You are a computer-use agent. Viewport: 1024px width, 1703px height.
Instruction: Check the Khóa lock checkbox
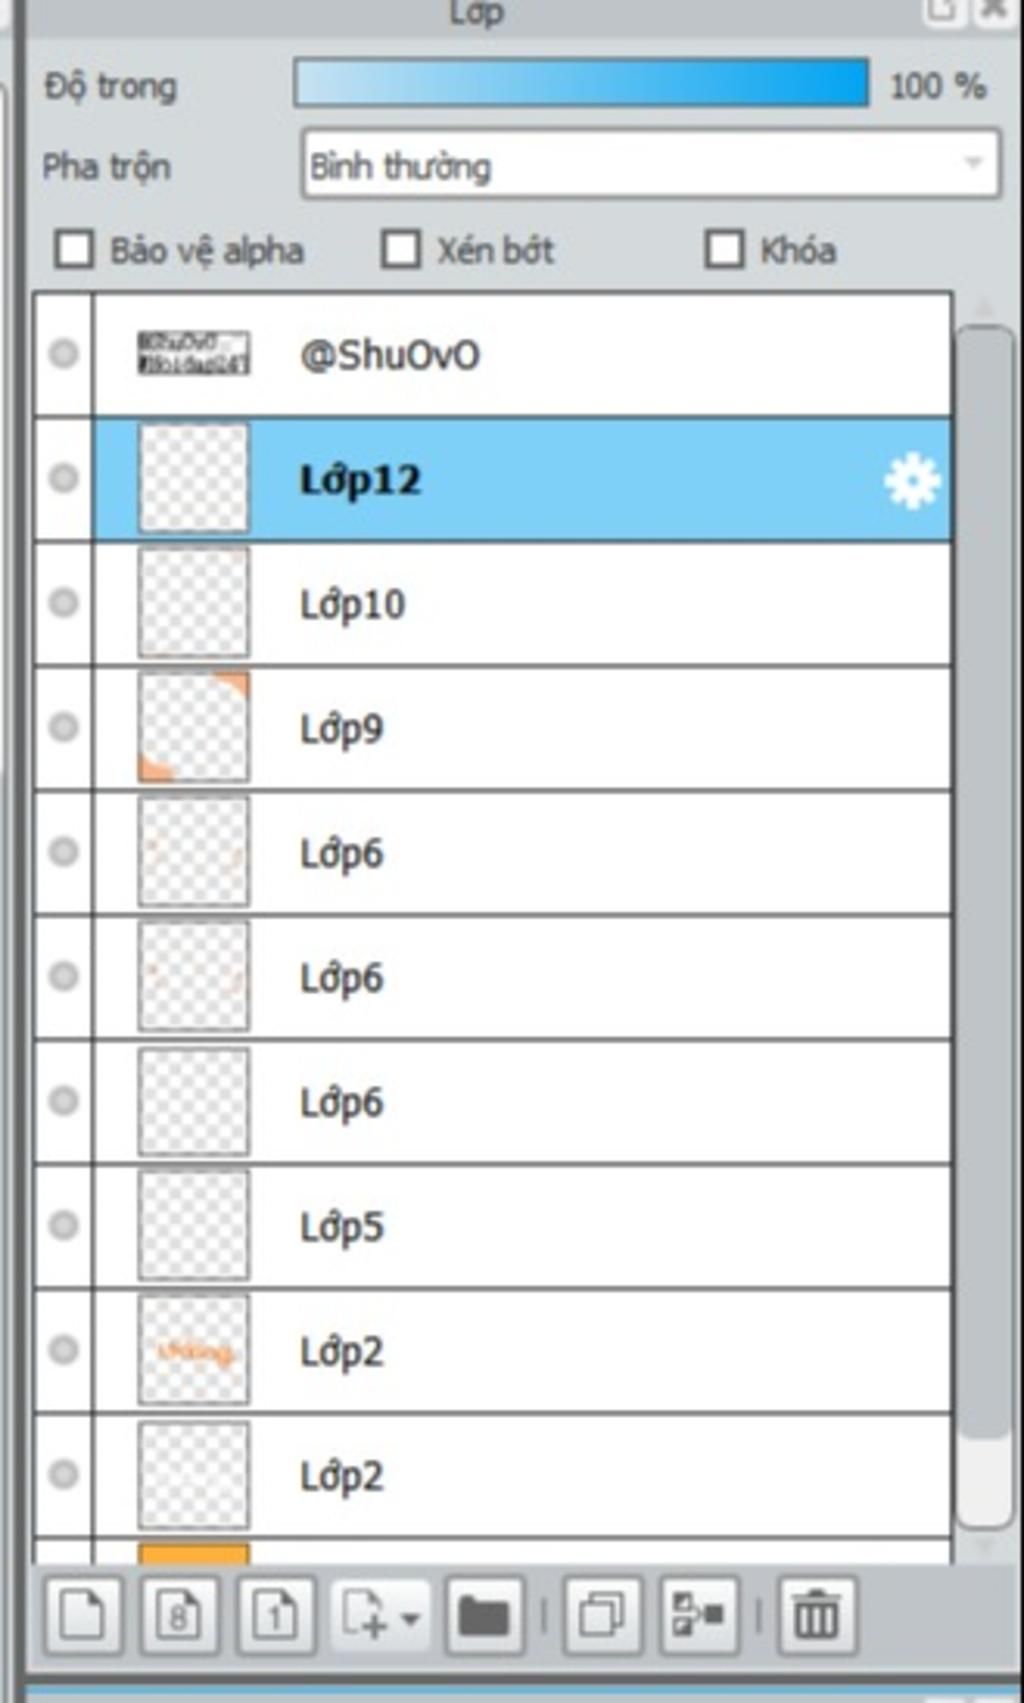pos(725,250)
